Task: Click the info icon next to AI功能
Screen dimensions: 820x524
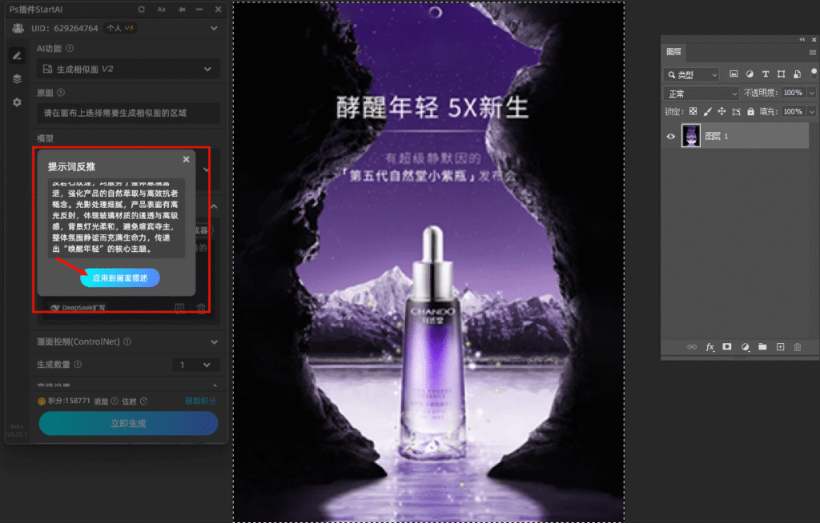Action: click(x=70, y=49)
